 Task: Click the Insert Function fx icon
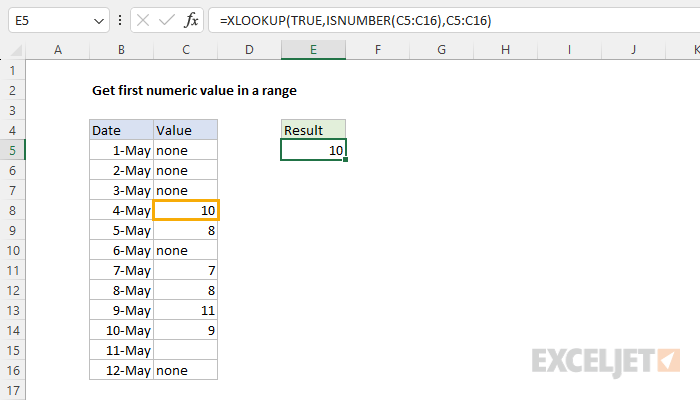click(188, 21)
